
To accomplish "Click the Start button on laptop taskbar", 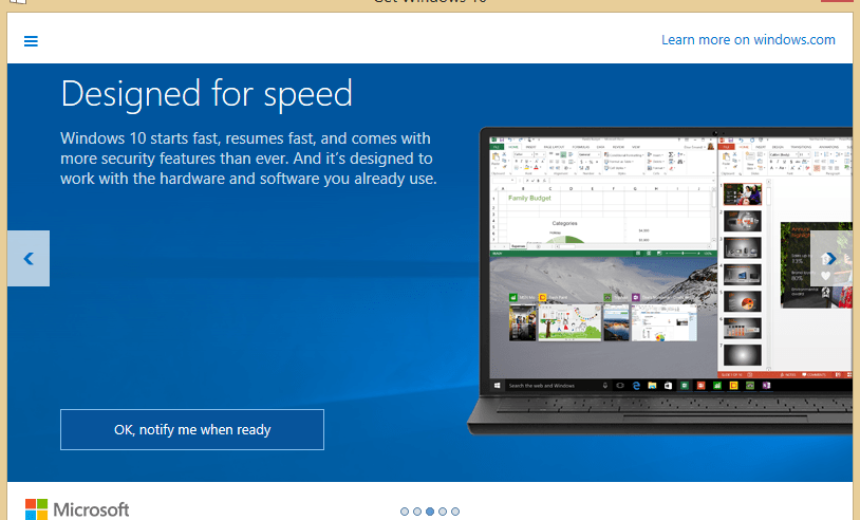I will pyautogui.click(x=497, y=385).
